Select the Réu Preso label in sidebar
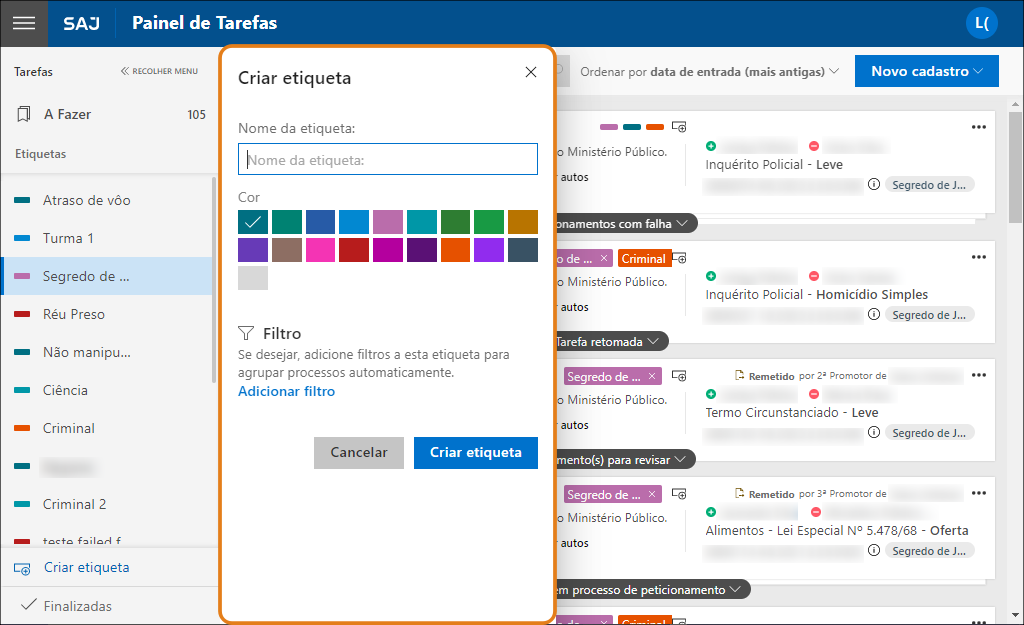Viewport: 1024px width, 625px height. point(74,314)
